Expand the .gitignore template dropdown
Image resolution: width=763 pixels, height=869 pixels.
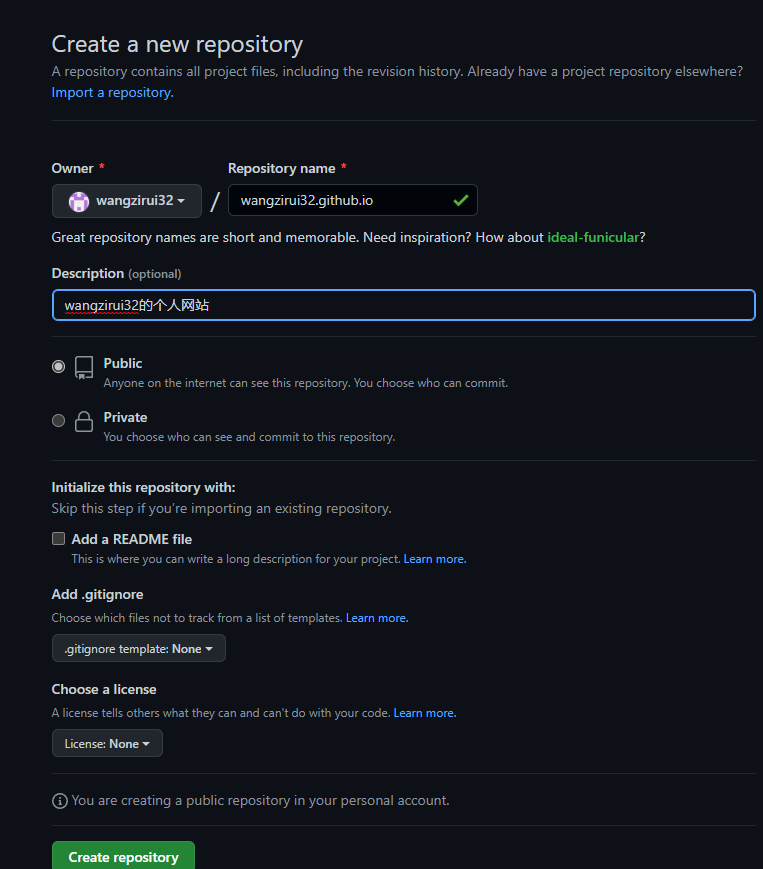tap(139, 648)
